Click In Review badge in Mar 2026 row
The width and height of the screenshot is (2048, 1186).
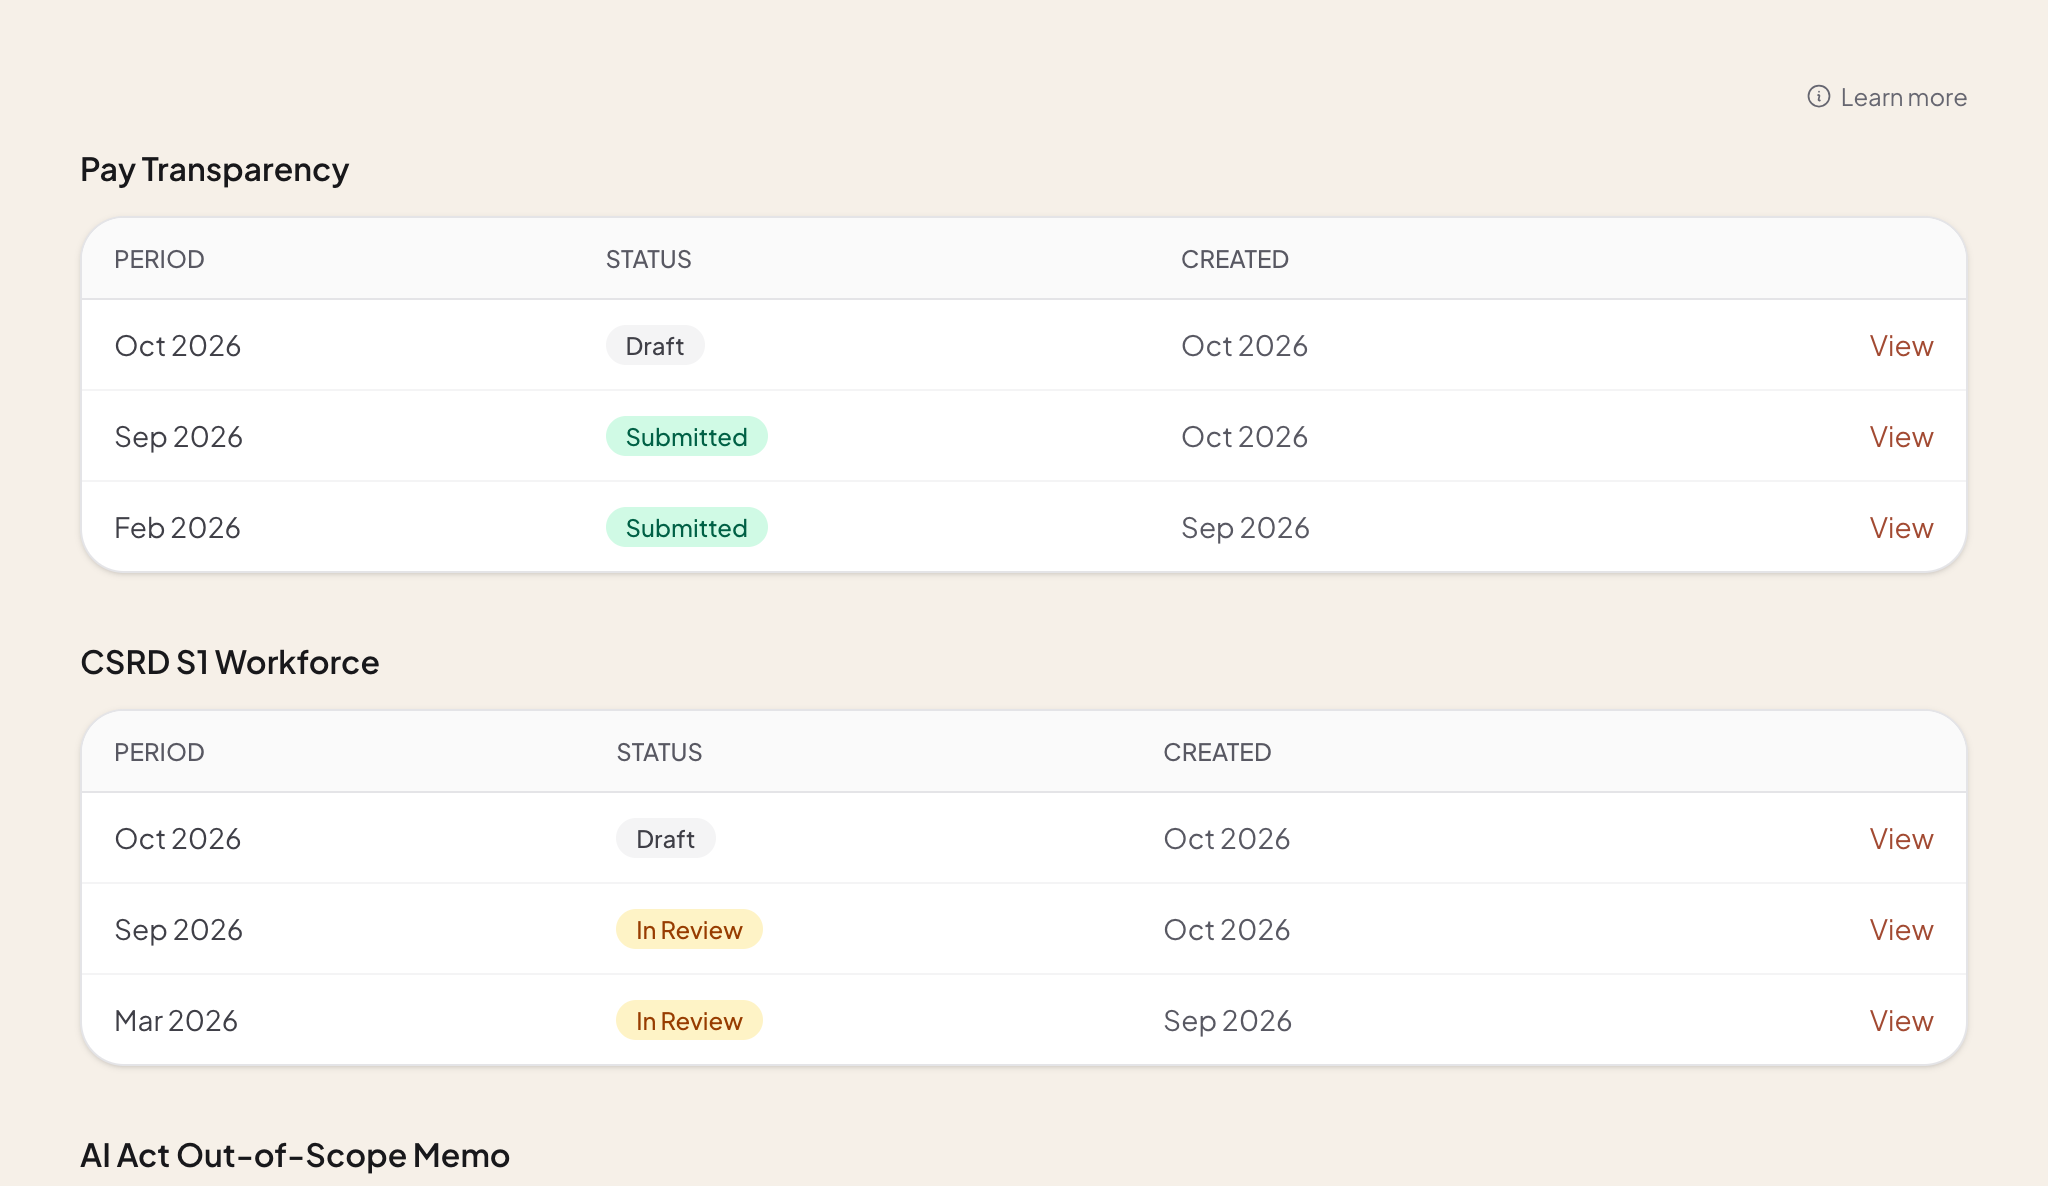[x=689, y=1021]
